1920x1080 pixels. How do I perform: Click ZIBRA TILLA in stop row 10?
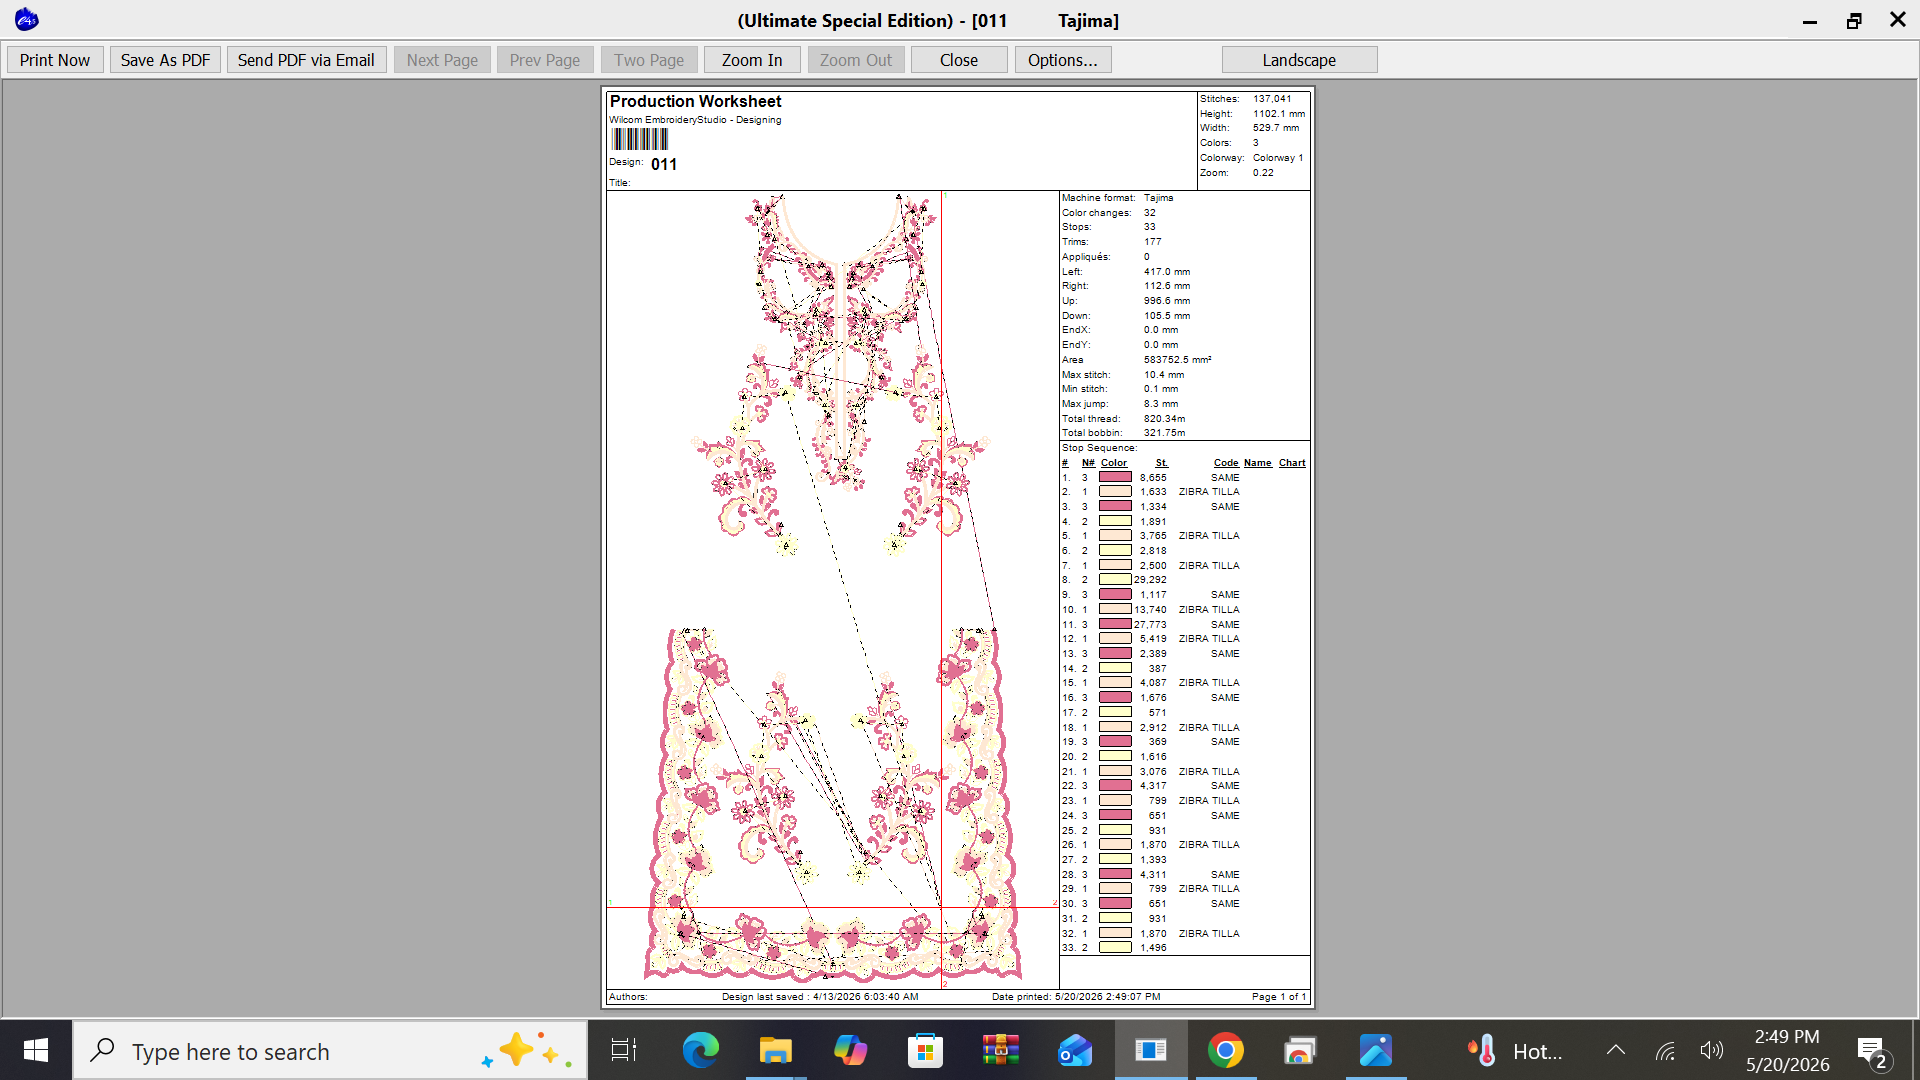click(1209, 609)
